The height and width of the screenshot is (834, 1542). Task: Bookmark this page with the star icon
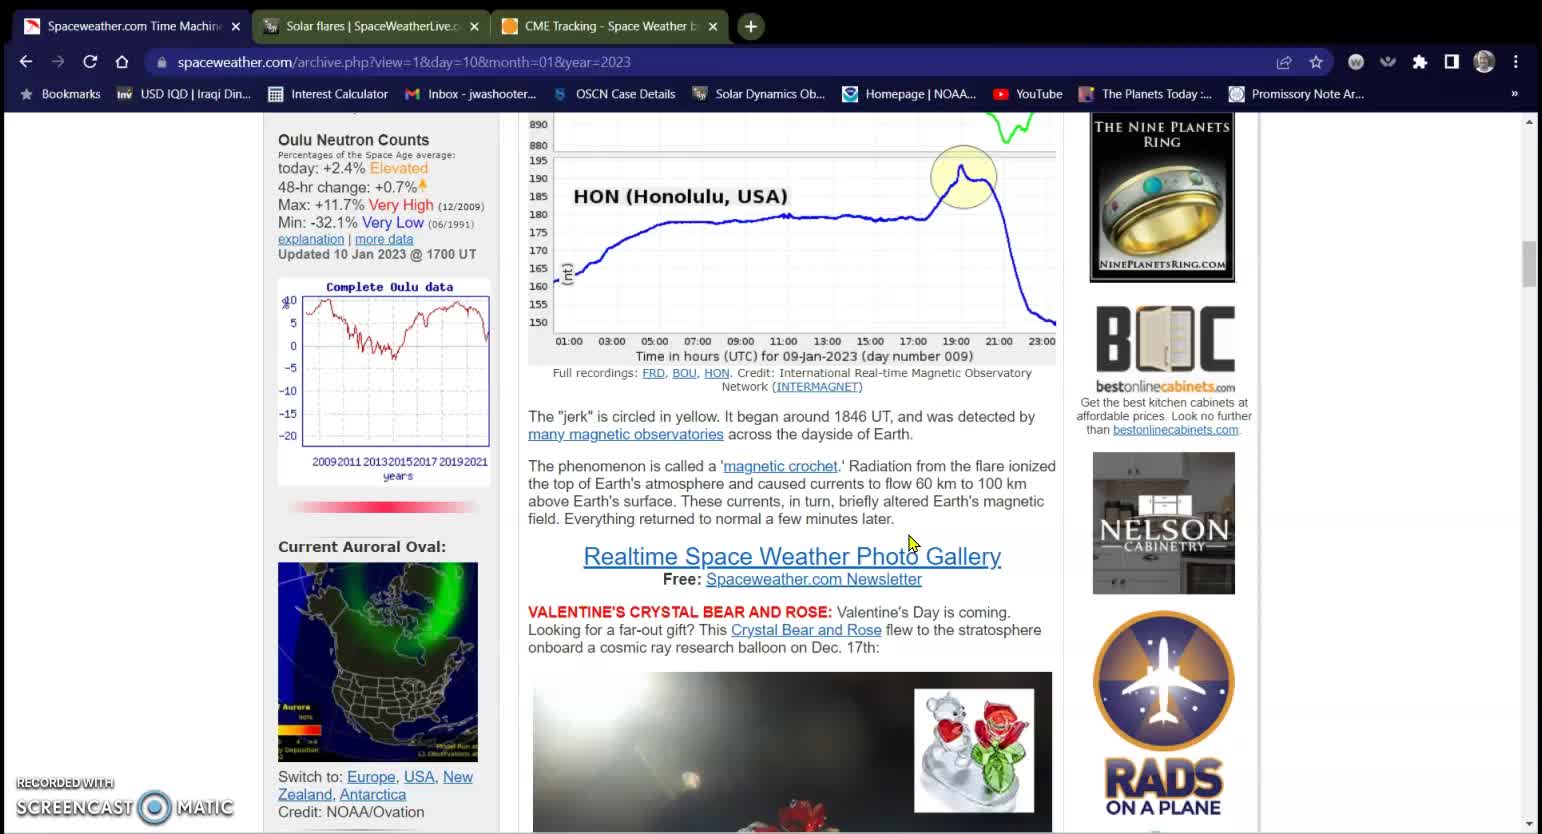click(1316, 62)
